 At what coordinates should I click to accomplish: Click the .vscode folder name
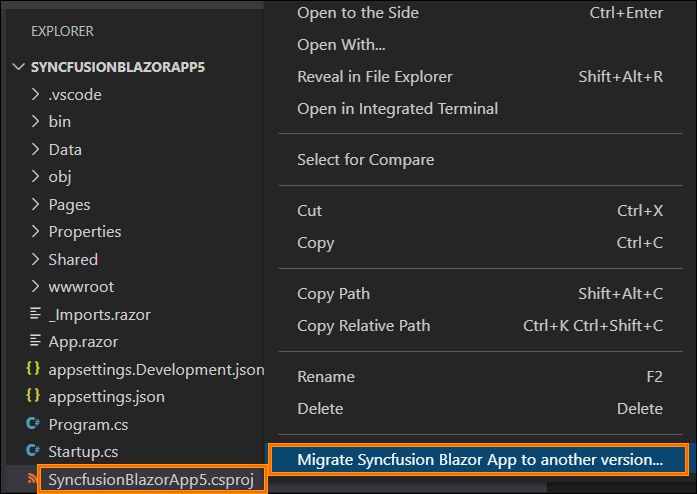click(x=75, y=95)
